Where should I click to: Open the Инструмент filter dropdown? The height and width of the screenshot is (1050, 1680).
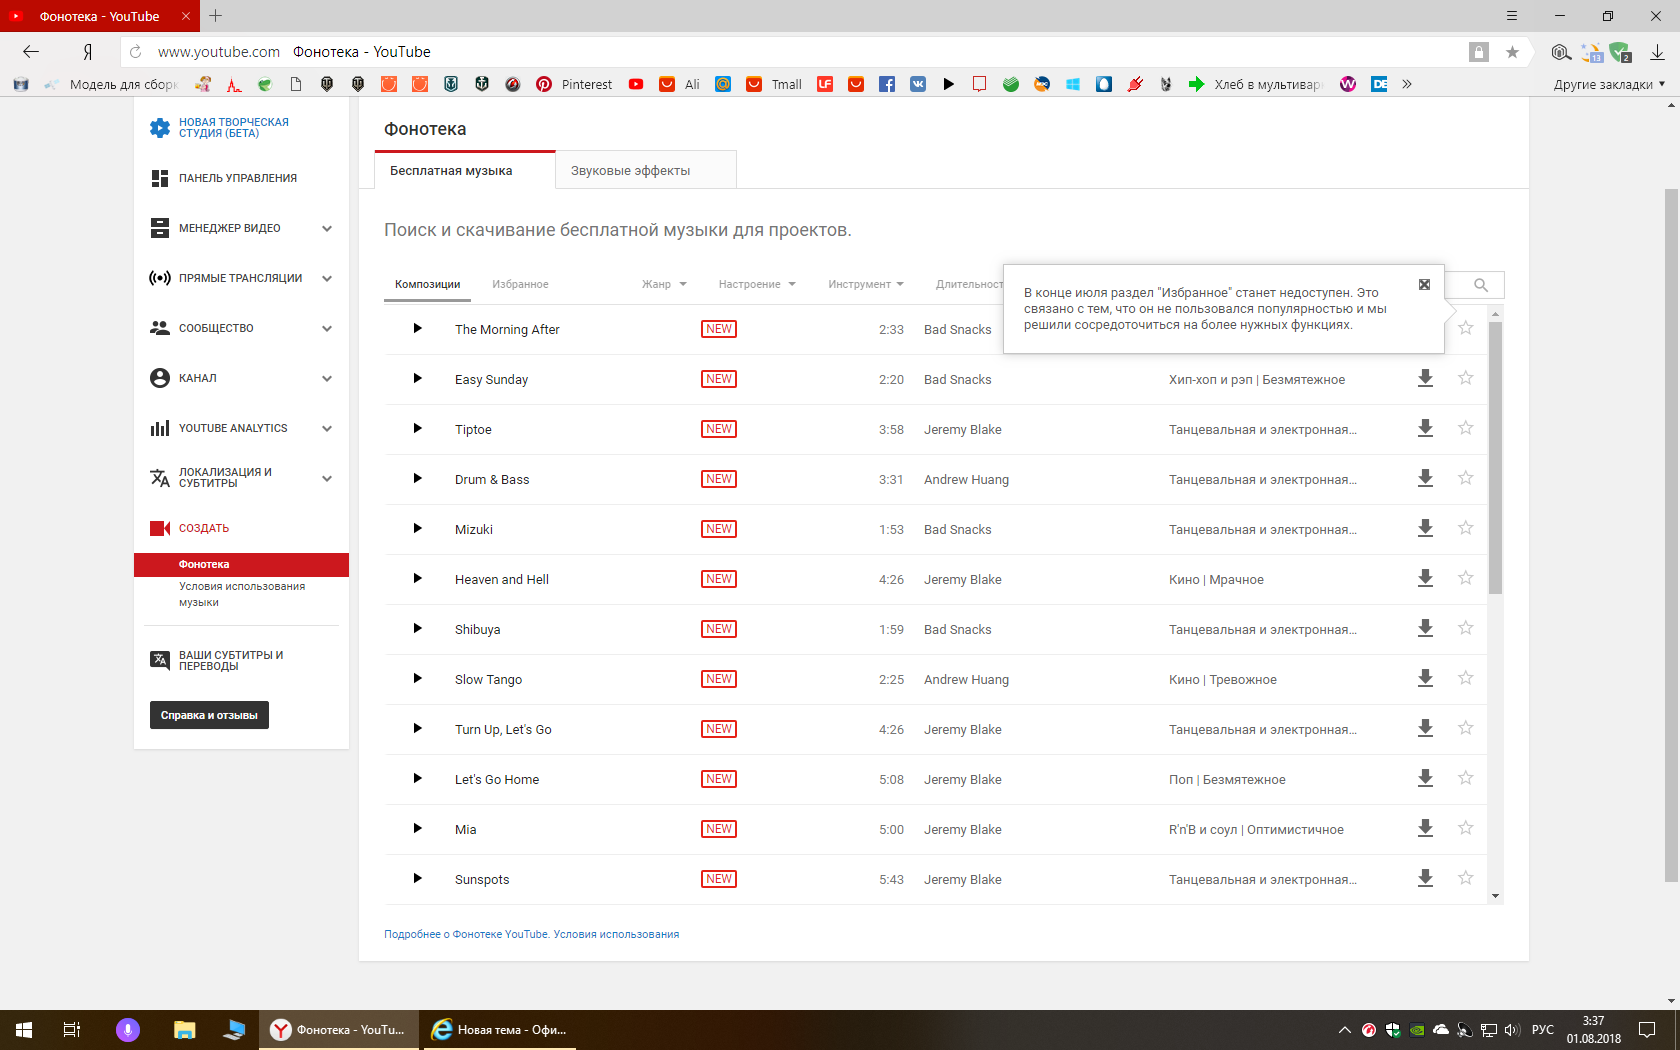[x=866, y=284]
